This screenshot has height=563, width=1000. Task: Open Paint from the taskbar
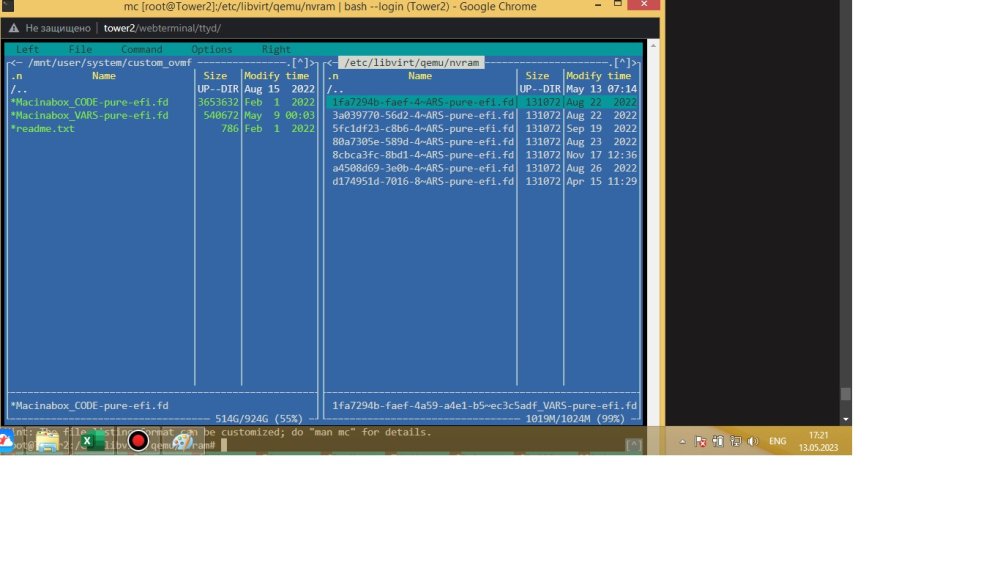click(x=182, y=441)
